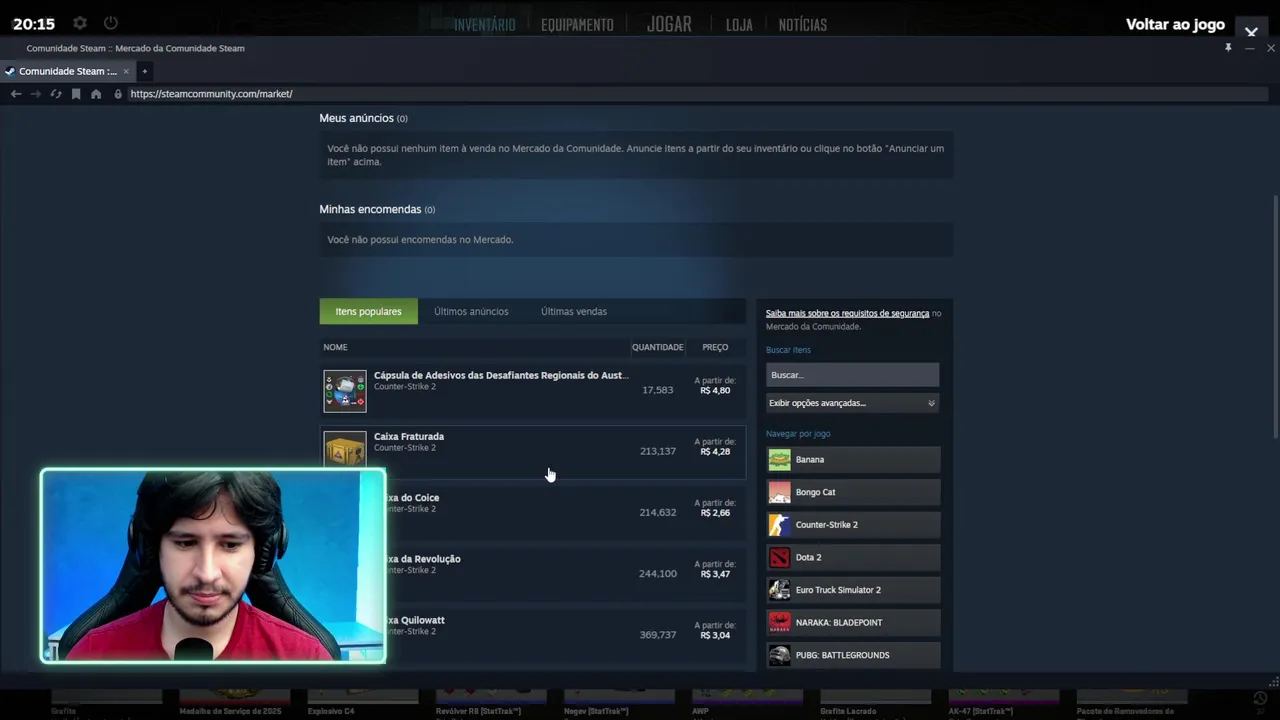Switch to the Últimos anúncios tab
1280x720 pixels.
[x=471, y=311]
